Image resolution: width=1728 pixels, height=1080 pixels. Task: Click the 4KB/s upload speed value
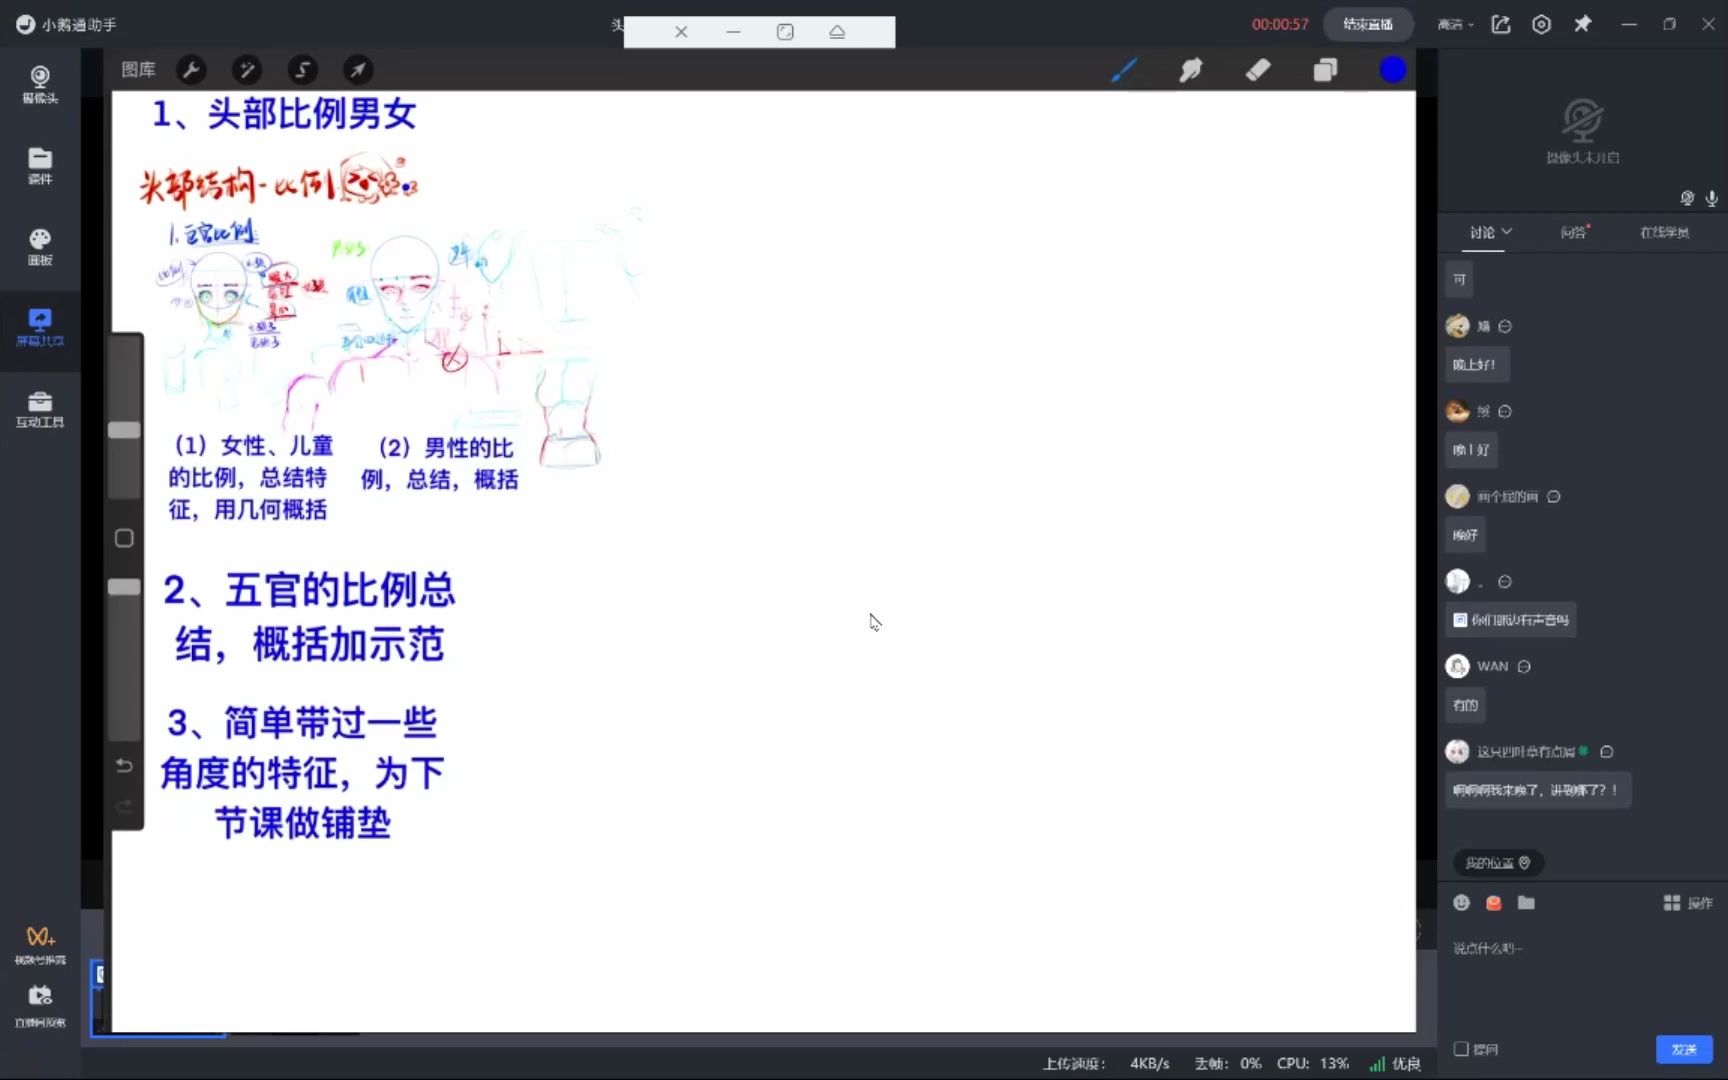click(x=1149, y=1063)
